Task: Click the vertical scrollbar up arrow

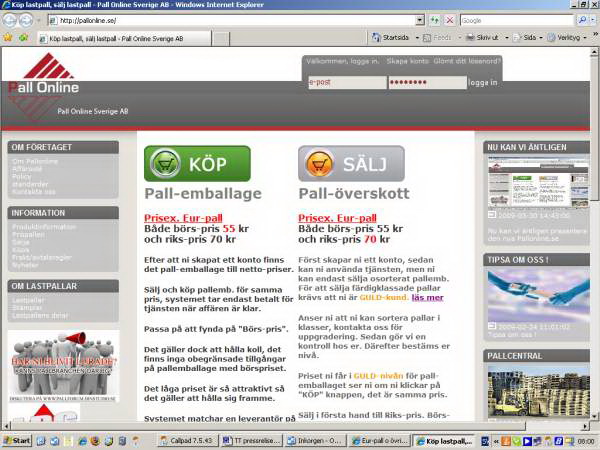Action: (x=594, y=52)
